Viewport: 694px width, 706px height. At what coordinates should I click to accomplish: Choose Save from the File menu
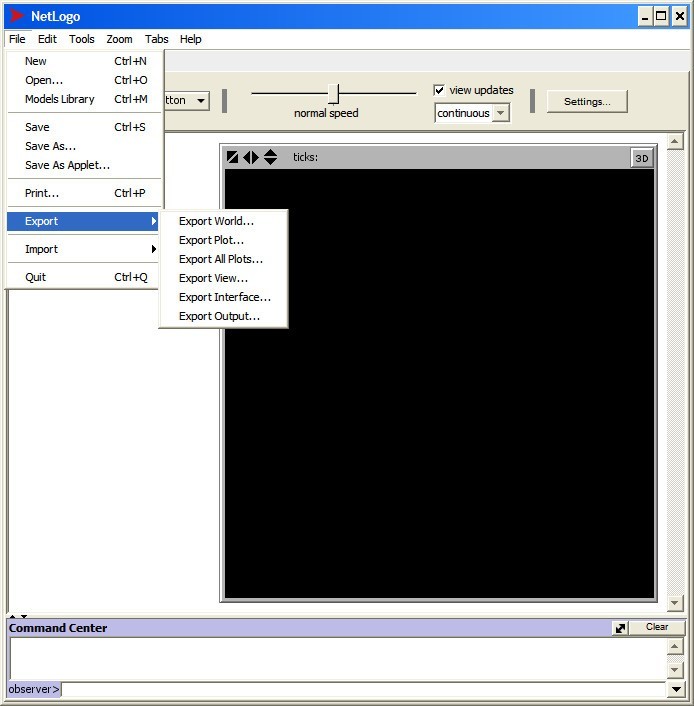(84, 127)
